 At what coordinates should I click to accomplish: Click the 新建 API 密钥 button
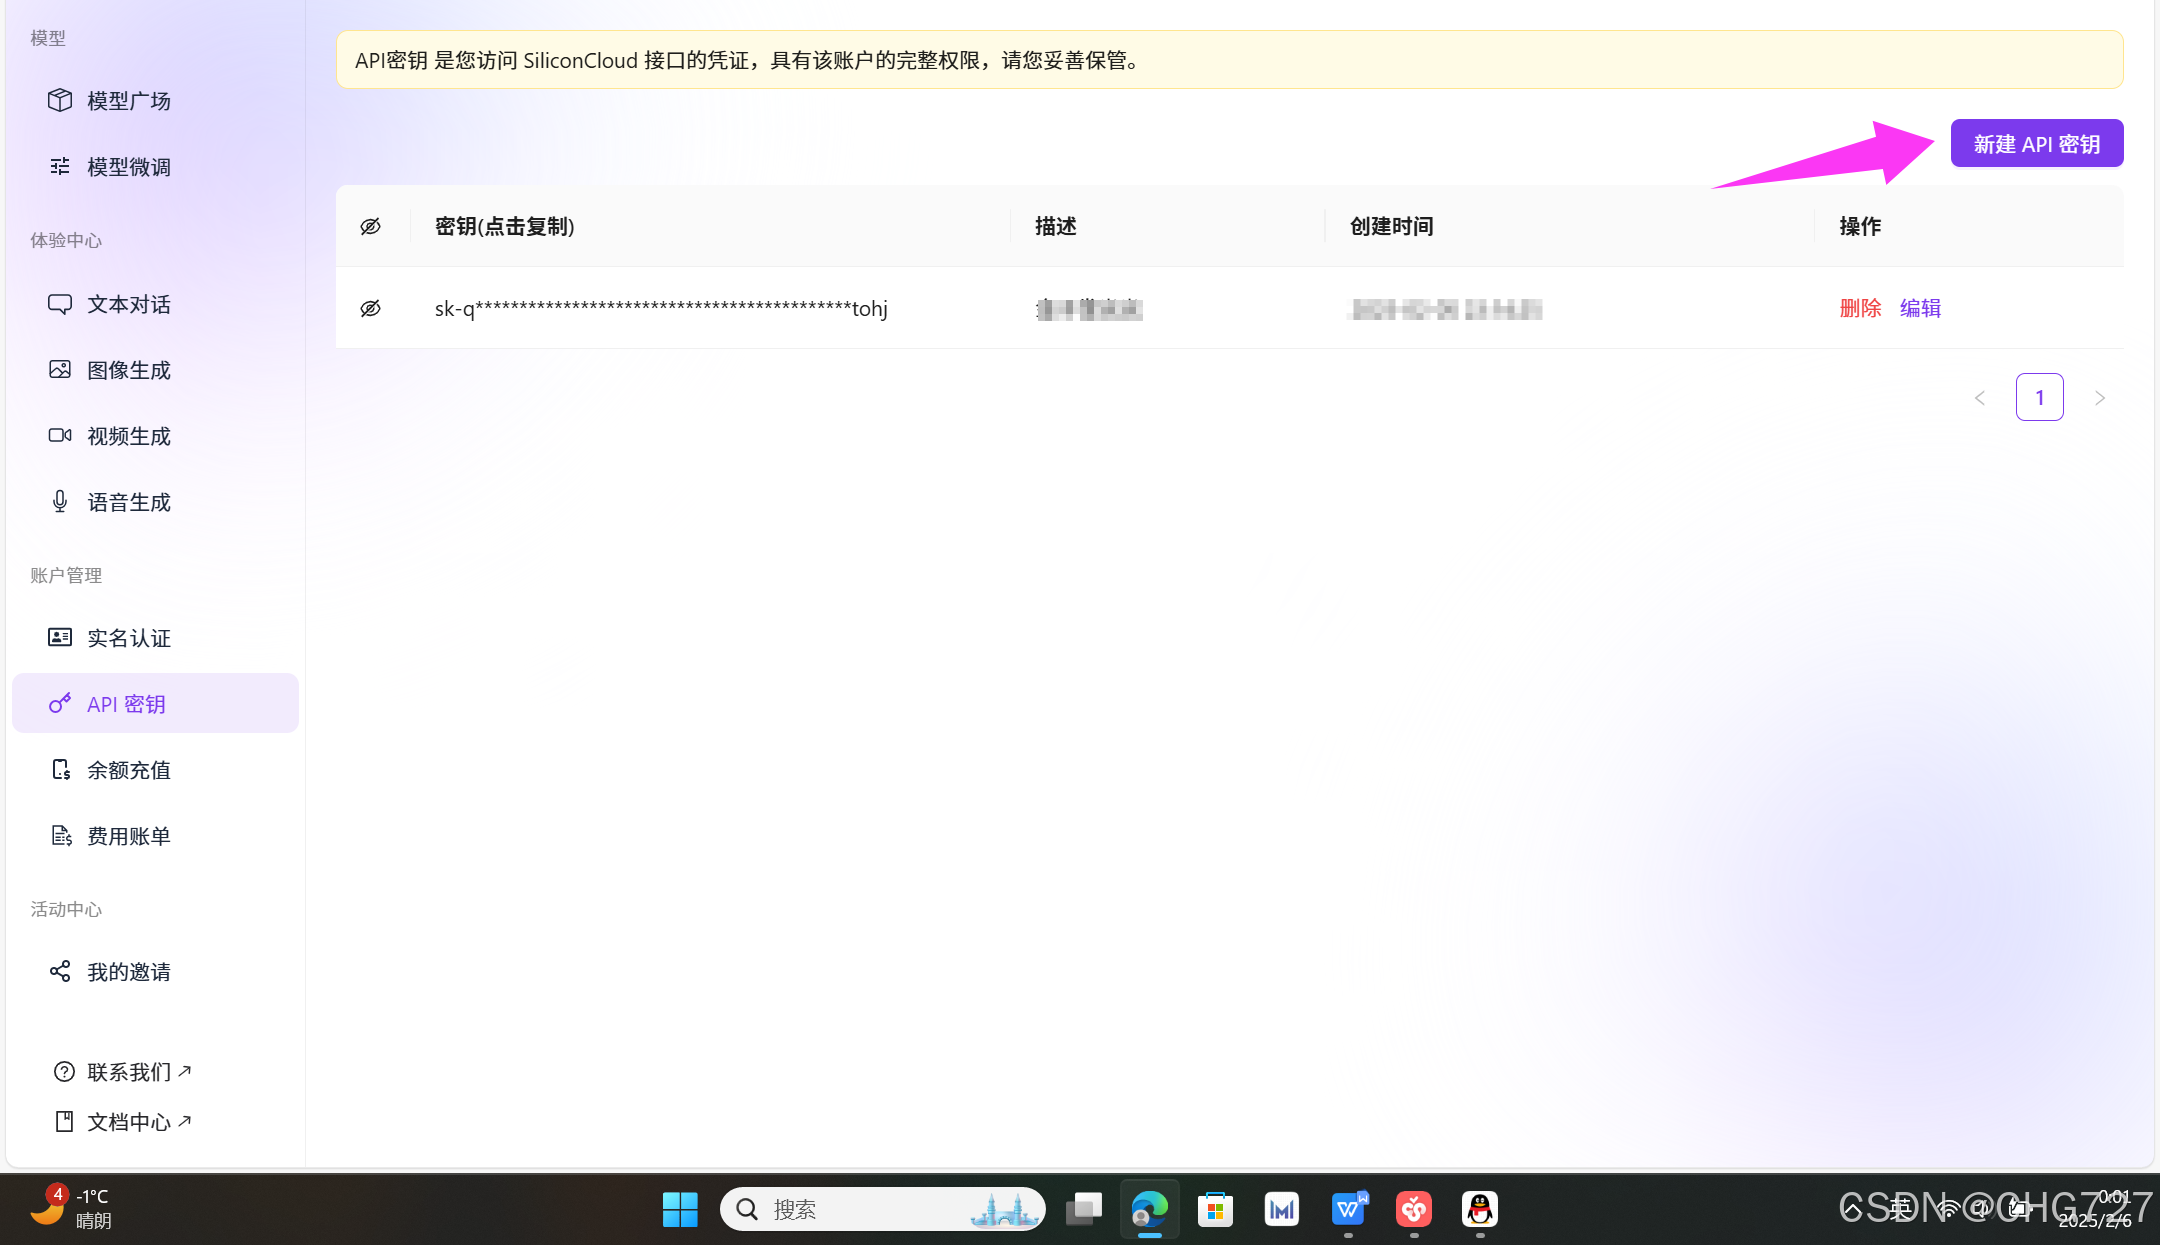pos(2036,144)
